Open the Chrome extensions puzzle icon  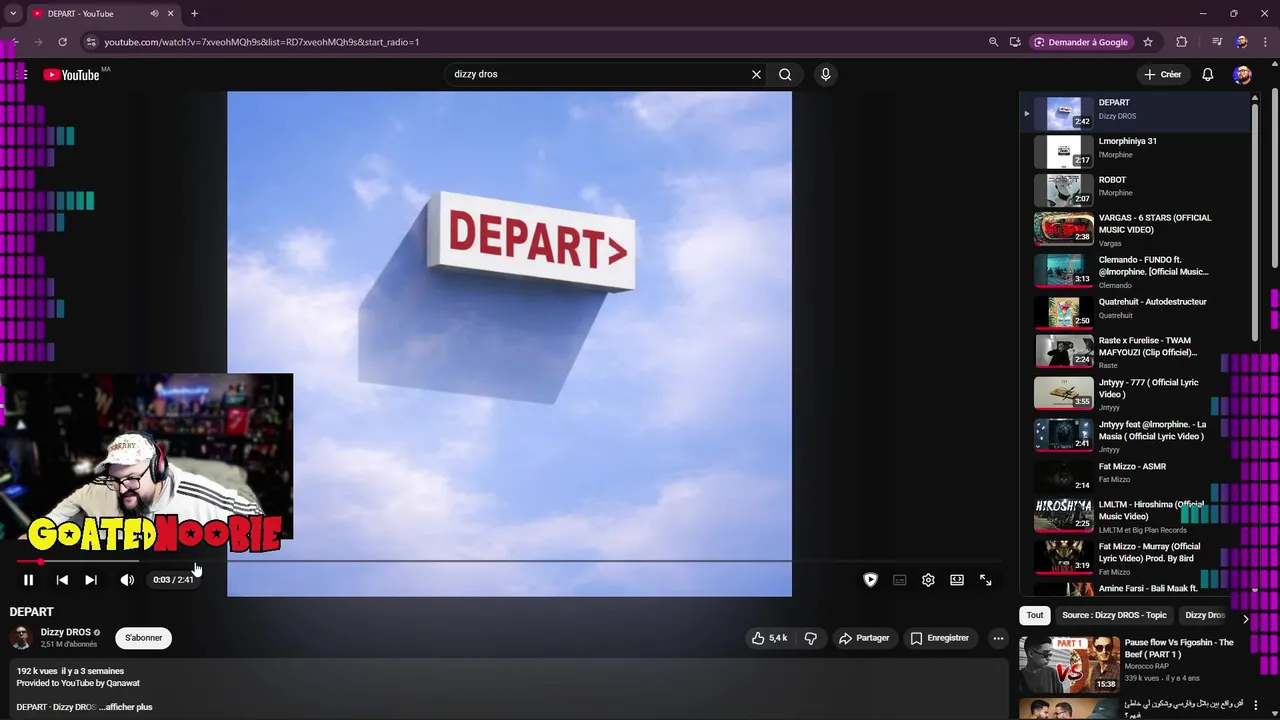1182,42
